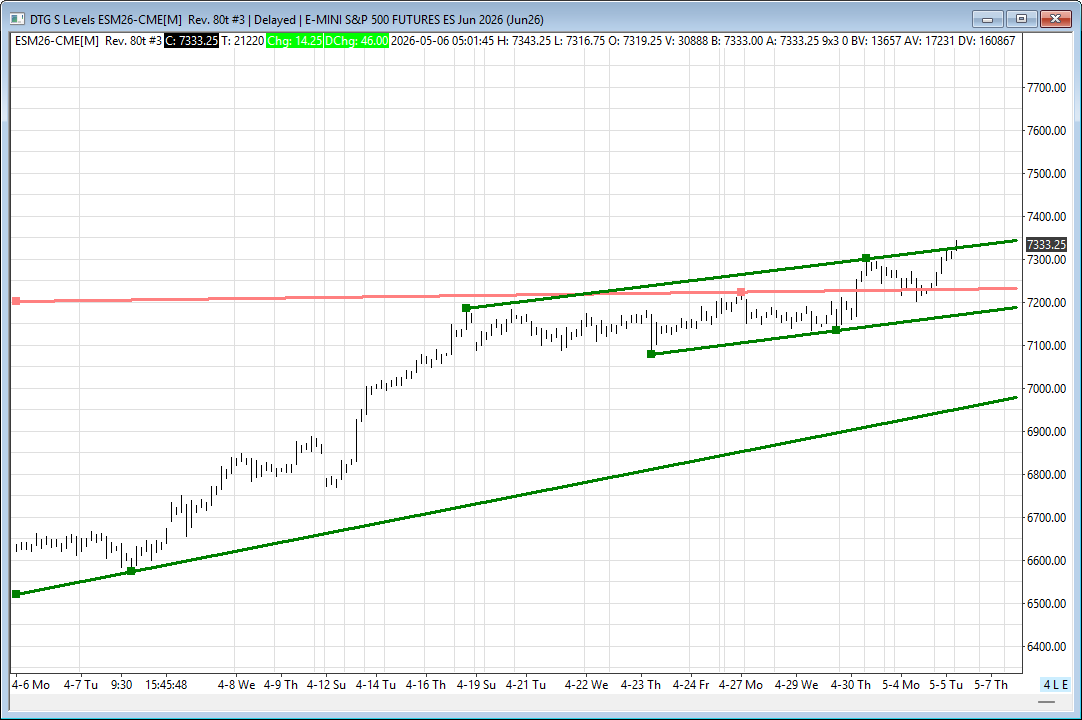Click the green DChg: 46.00 header field
This screenshot has width=1082, height=720.
pyautogui.click(x=357, y=41)
